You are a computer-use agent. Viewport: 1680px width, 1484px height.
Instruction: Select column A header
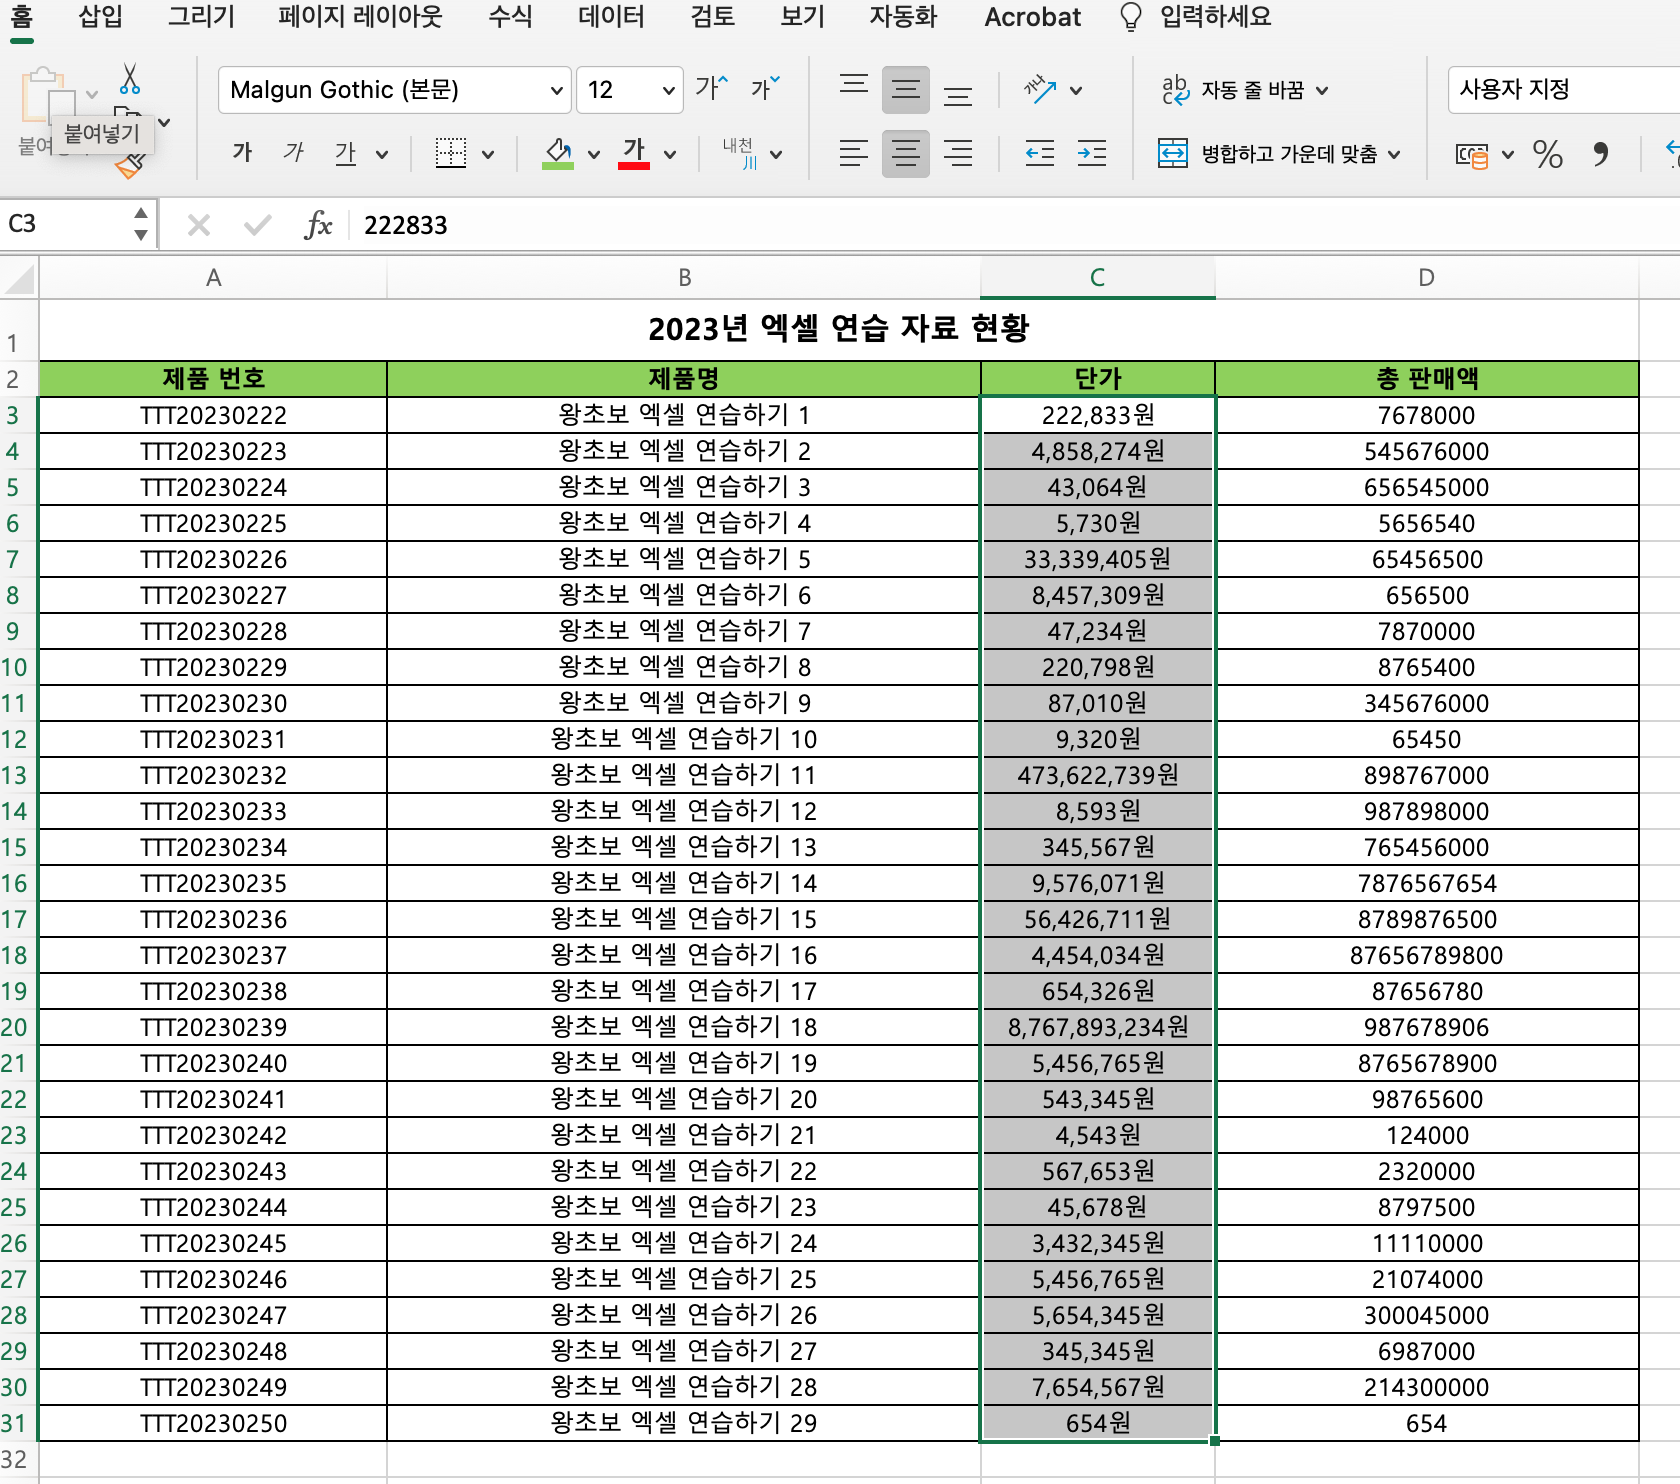click(x=213, y=278)
